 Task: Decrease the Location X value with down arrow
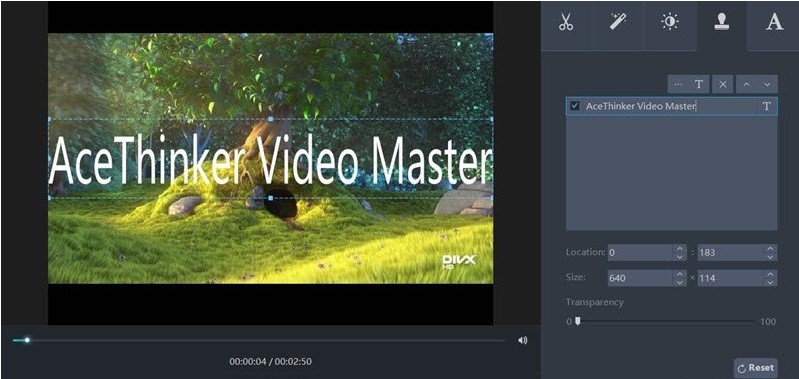coord(680,257)
